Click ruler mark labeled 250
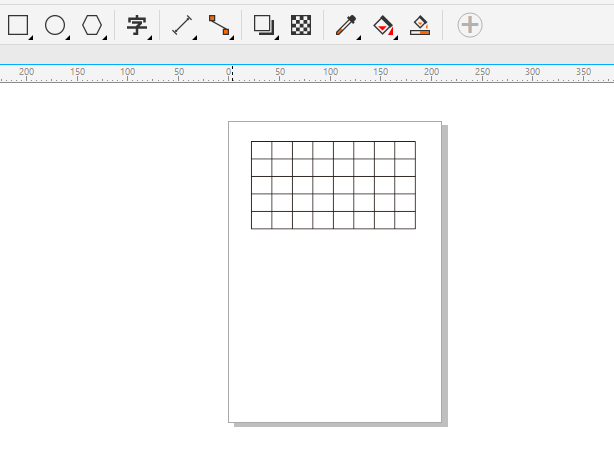 pos(482,72)
